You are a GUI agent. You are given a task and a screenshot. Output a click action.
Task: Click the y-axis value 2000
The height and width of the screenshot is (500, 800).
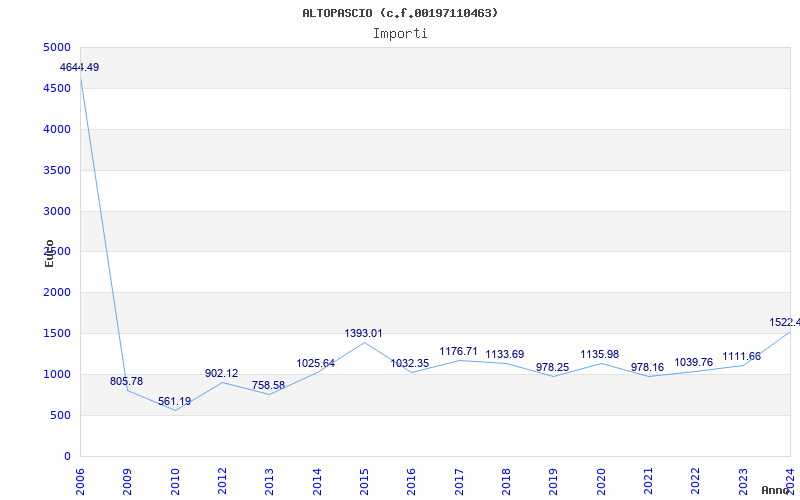pos(57,292)
